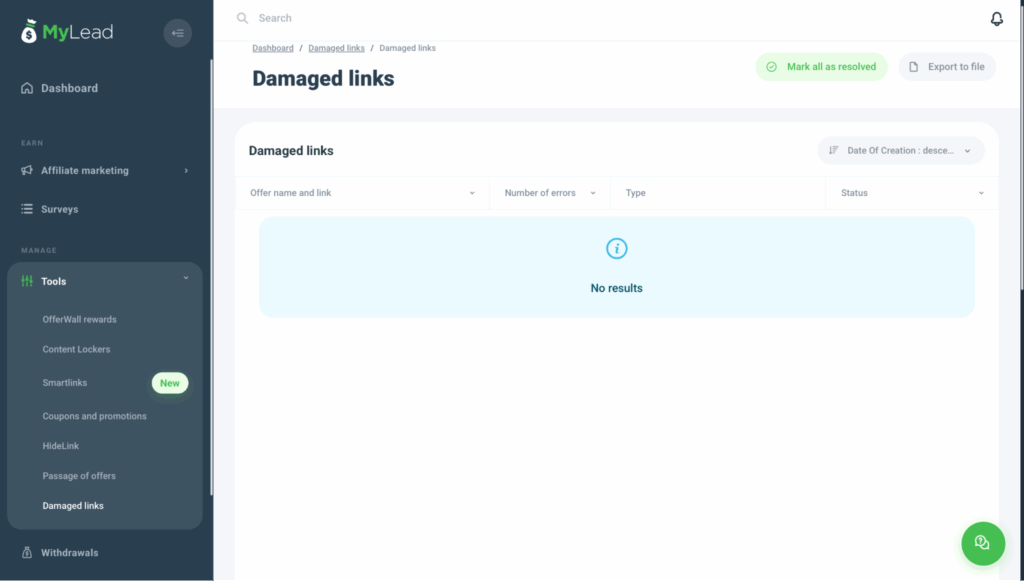The height and width of the screenshot is (581, 1024).
Task: Open the green chat support bubble
Action: click(x=982, y=542)
